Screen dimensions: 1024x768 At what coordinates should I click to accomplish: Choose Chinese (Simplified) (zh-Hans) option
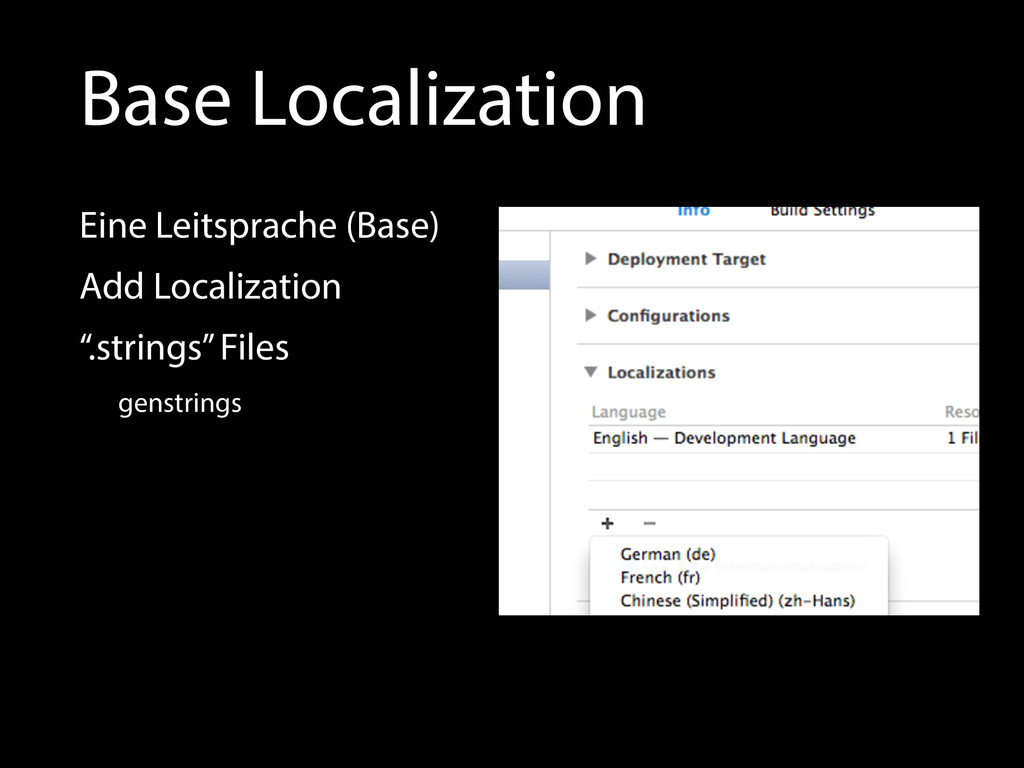[739, 601]
